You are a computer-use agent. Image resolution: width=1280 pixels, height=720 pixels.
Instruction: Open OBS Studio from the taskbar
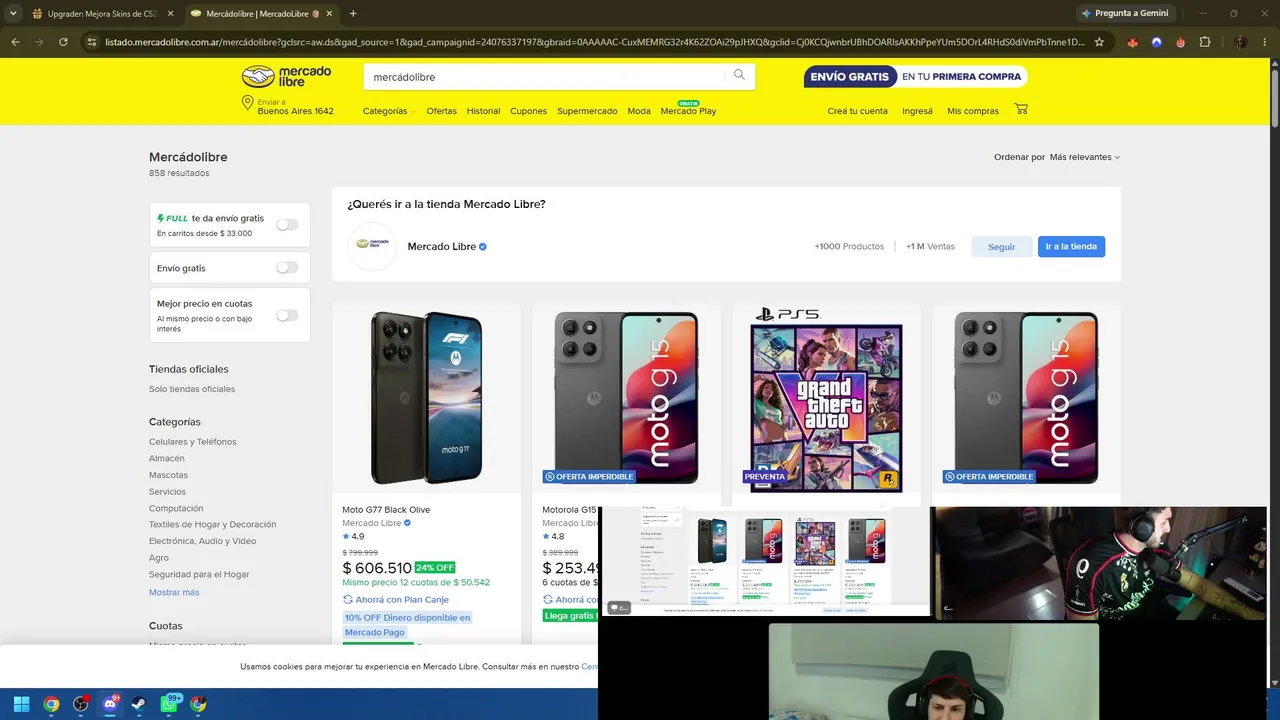pos(81,704)
